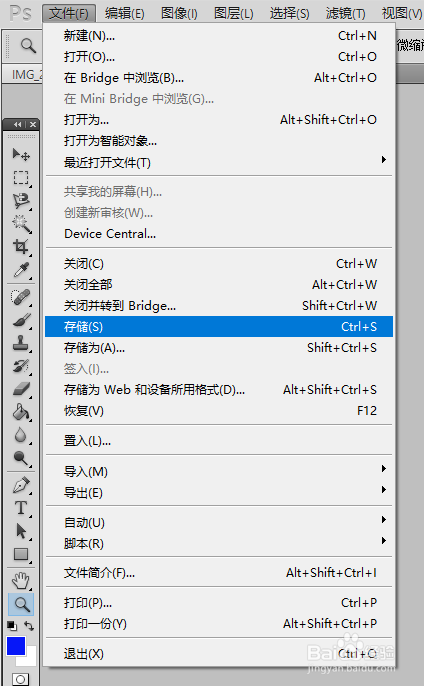Viewport: 424px width, 686px height.
Task: Select the Pen tool
Action: [21, 485]
